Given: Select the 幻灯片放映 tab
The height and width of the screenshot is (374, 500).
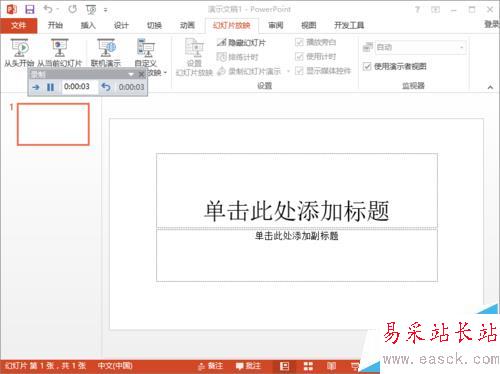Looking at the screenshot, I should click(x=231, y=25).
